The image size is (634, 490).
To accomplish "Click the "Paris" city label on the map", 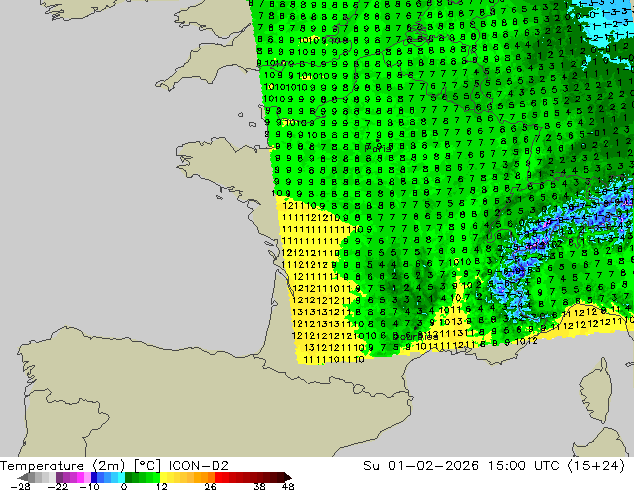I will click(378, 149).
